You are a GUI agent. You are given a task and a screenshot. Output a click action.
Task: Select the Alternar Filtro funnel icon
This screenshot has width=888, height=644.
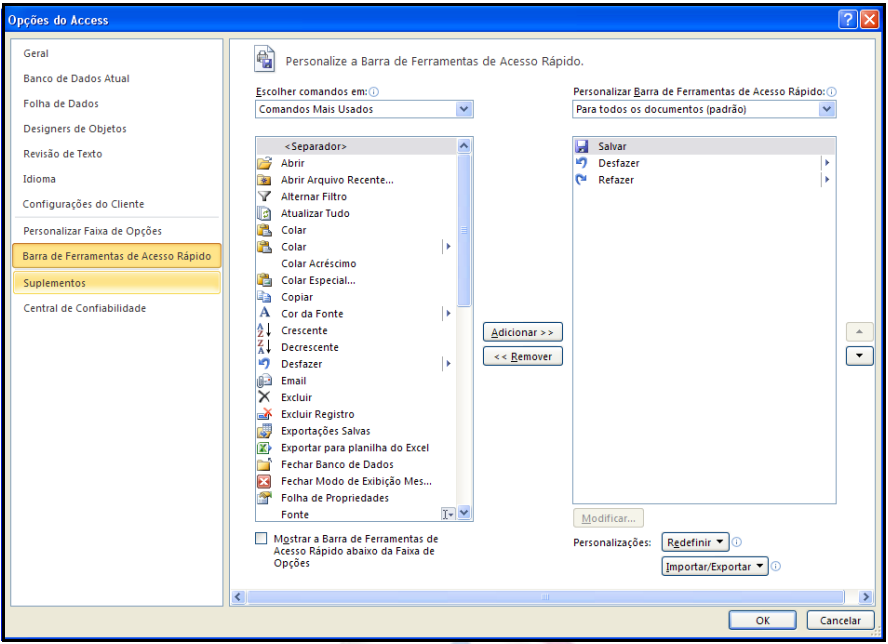(265, 197)
